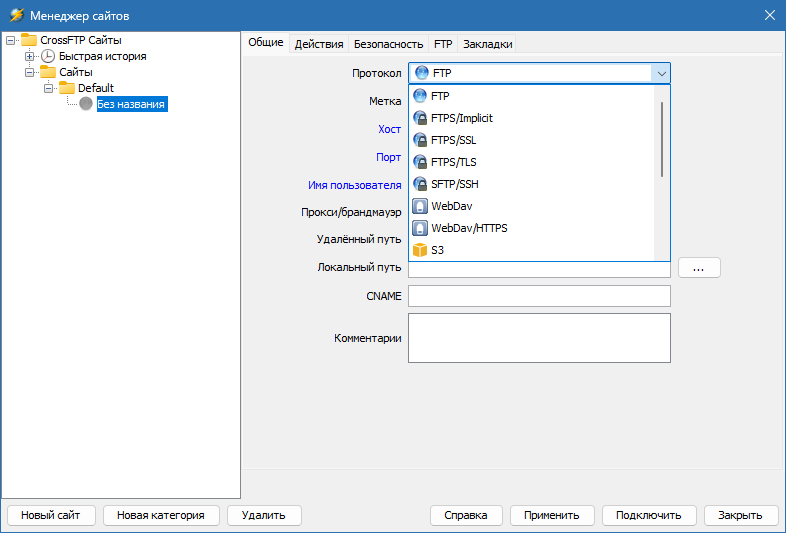Viewport: 786px width, 533px height.
Task: Click the Новая категория button
Action: (x=161, y=515)
